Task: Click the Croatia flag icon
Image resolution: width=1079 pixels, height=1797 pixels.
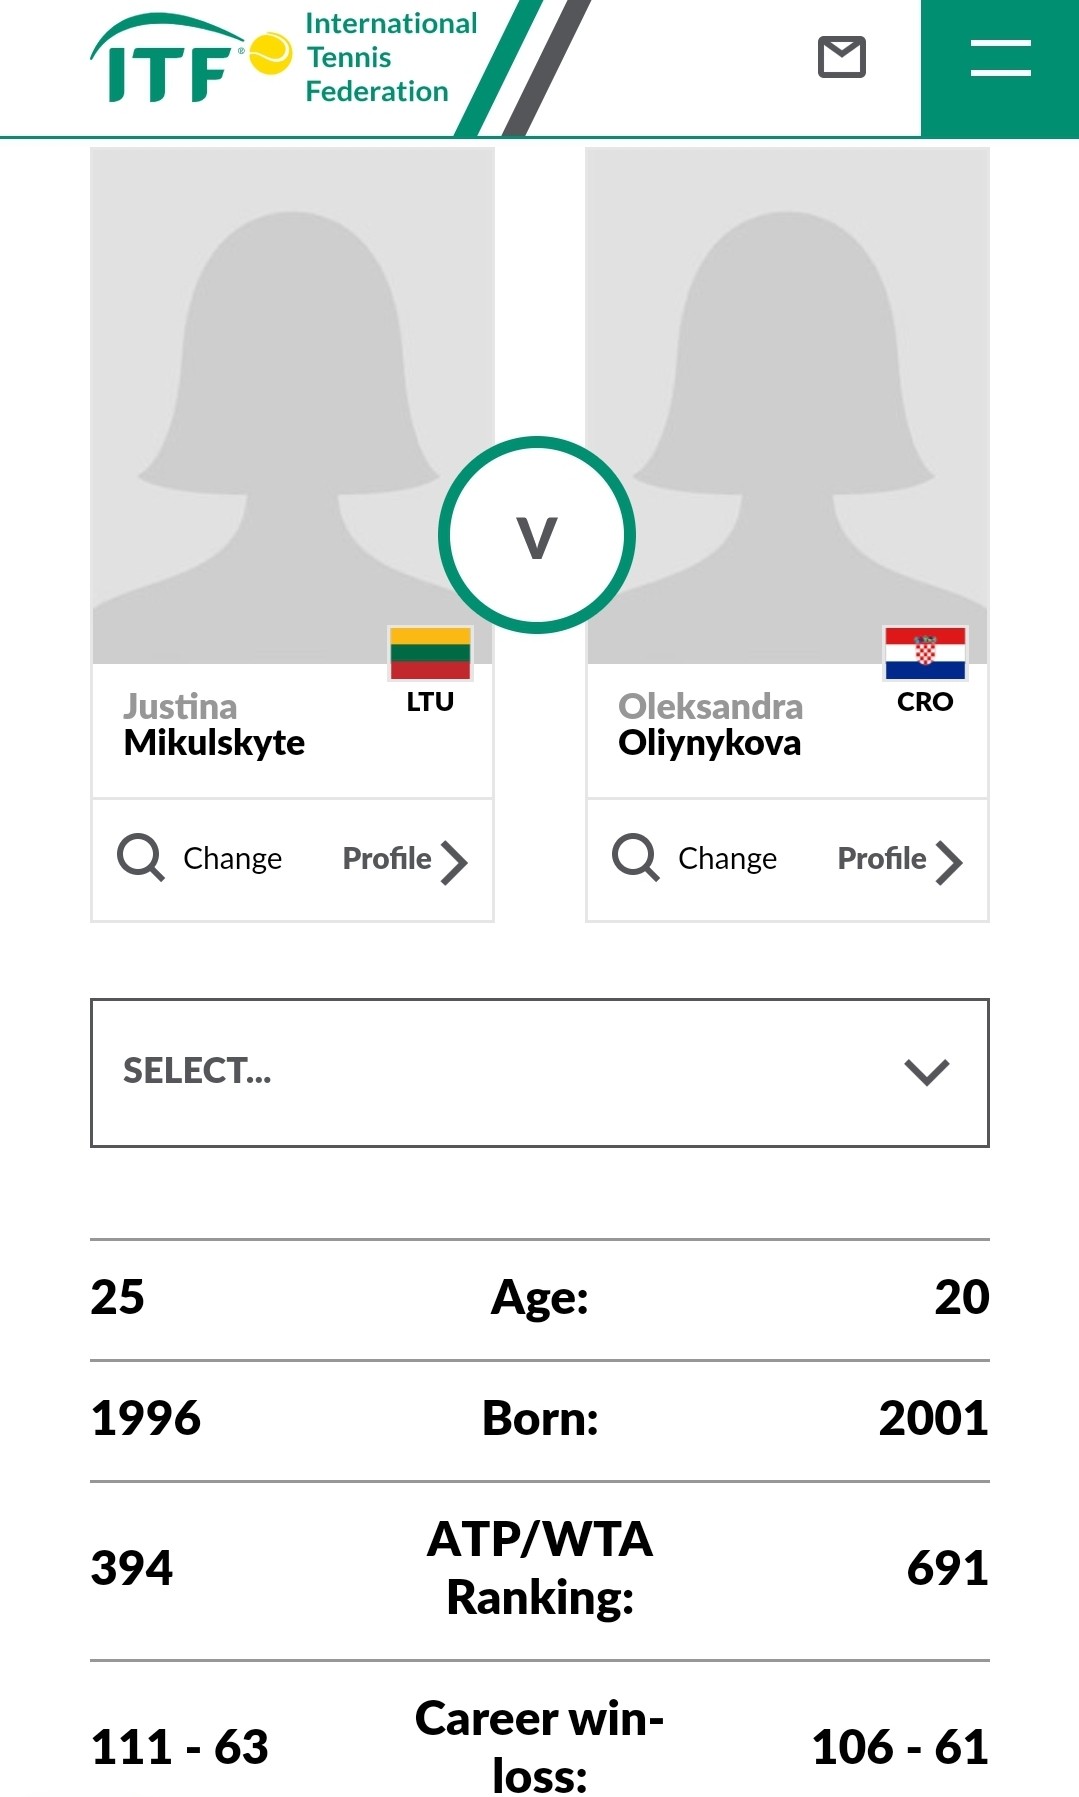Action: tap(925, 653)
